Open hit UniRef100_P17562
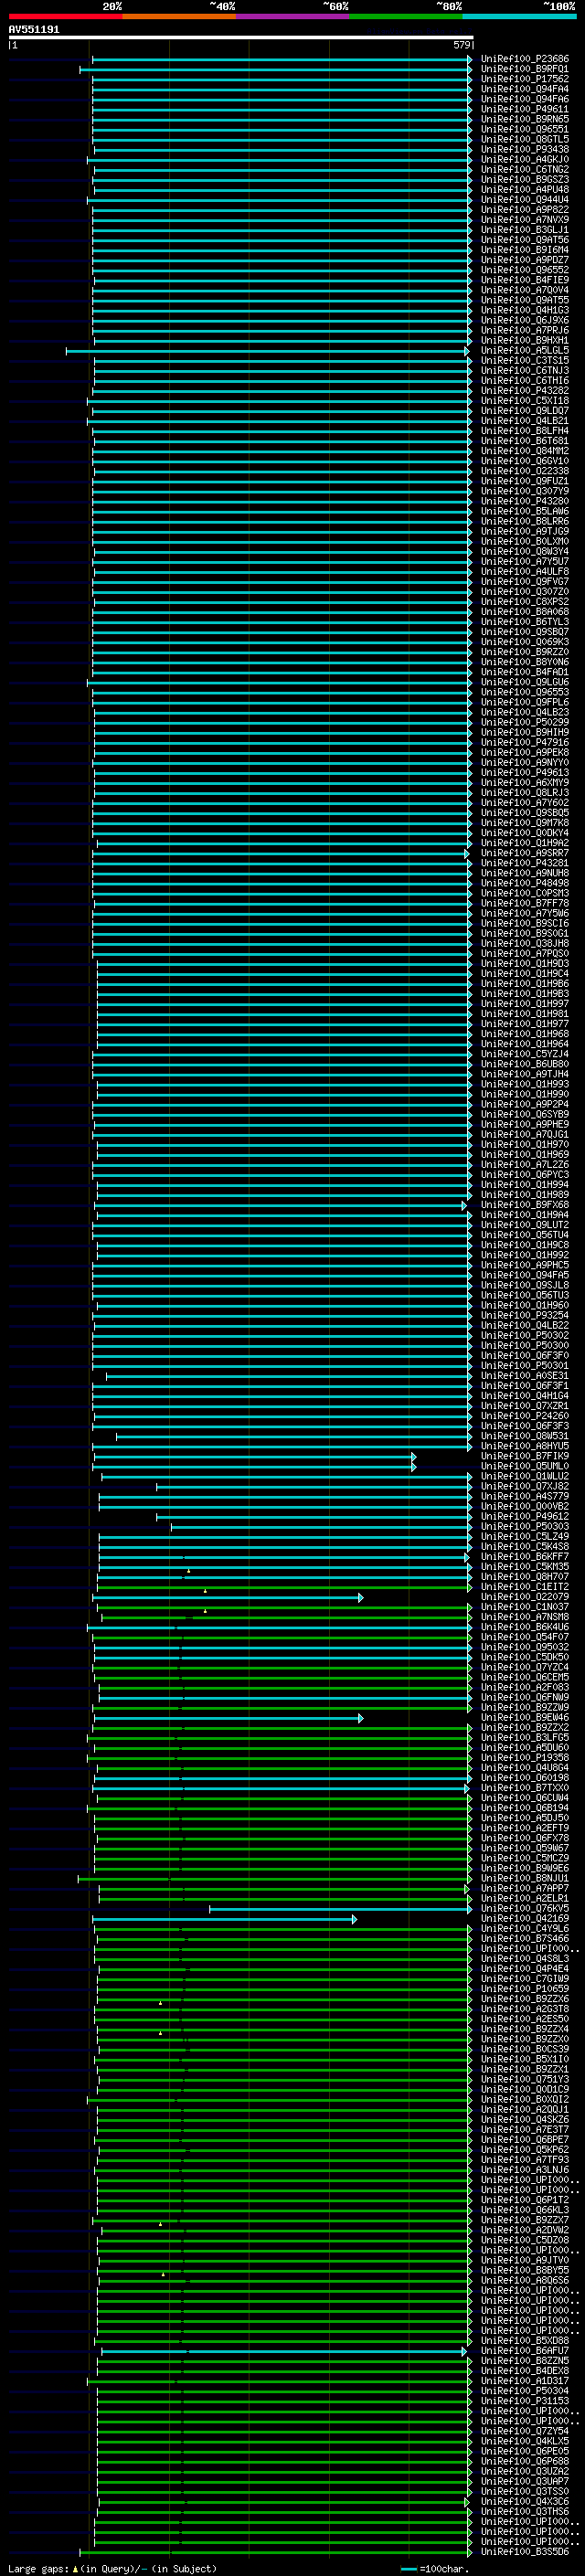 coord(524,79)
